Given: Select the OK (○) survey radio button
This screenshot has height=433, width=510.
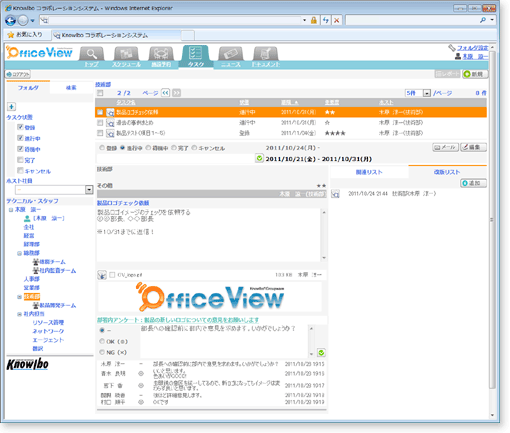Looking at the screenshot, I should coord(102,341).
